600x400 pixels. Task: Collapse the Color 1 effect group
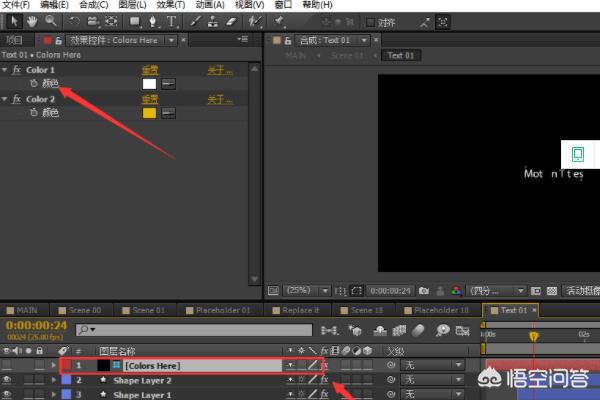click(x=6, y=70)
